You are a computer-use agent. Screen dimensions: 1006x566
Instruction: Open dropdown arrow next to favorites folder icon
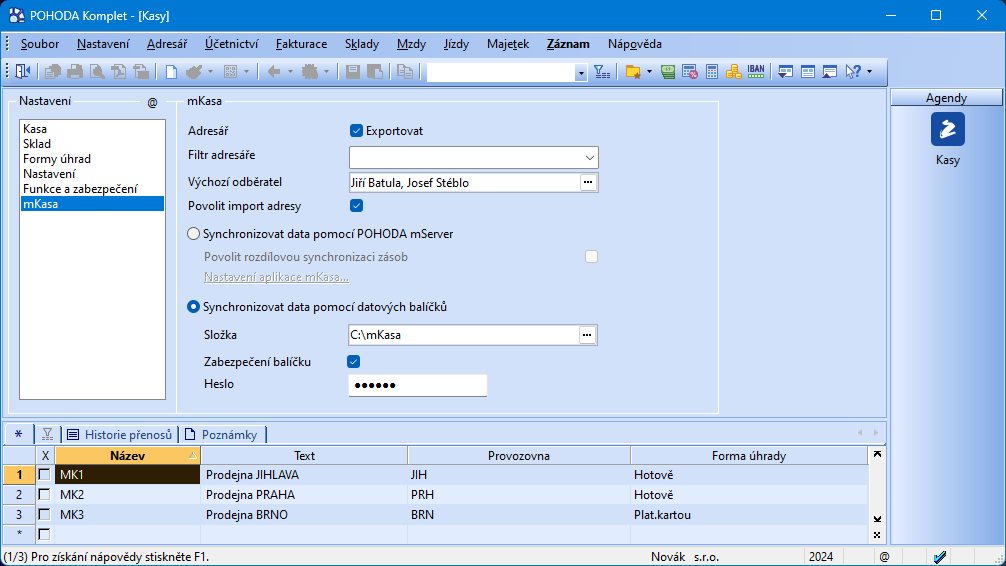click(x=649, y=72)
